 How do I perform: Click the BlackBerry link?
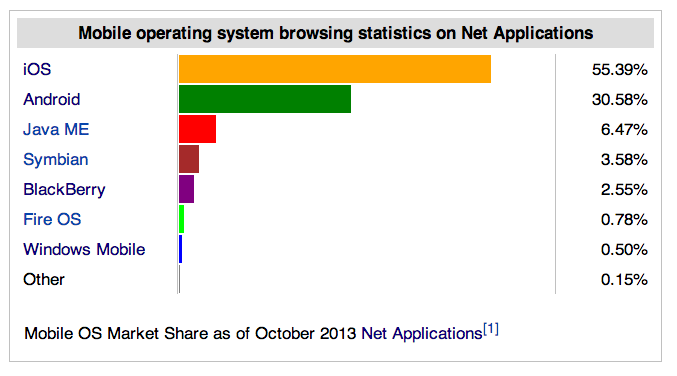coord(64,190)
